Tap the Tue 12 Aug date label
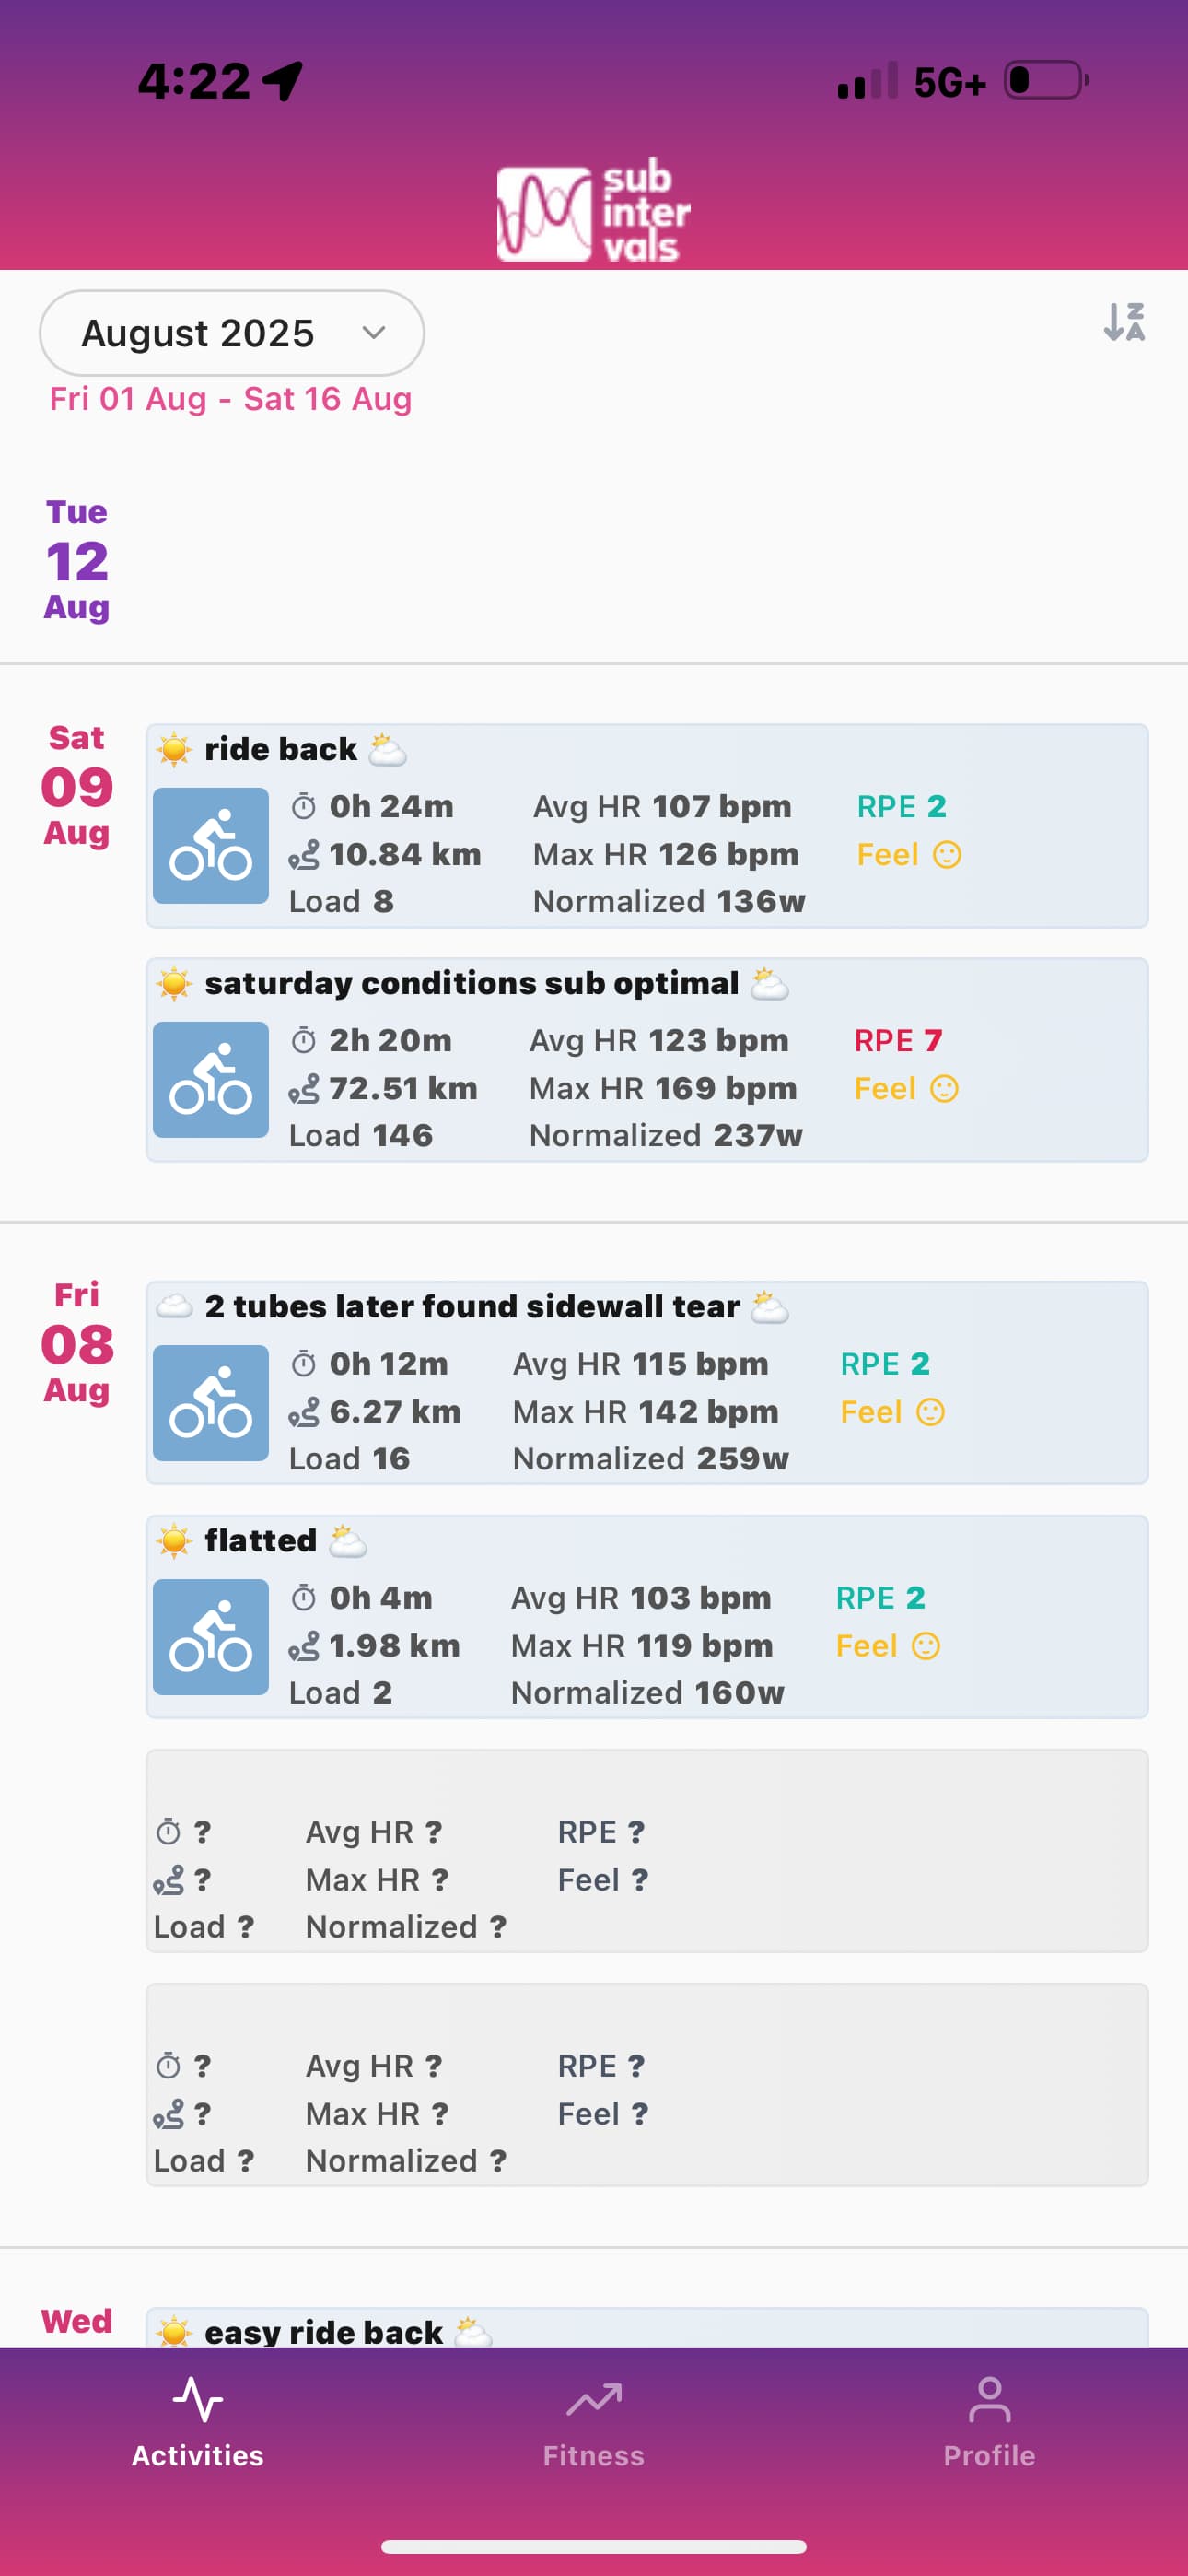The height and width of the screenshot is (2576, 1188). click(x=77, y=561)
